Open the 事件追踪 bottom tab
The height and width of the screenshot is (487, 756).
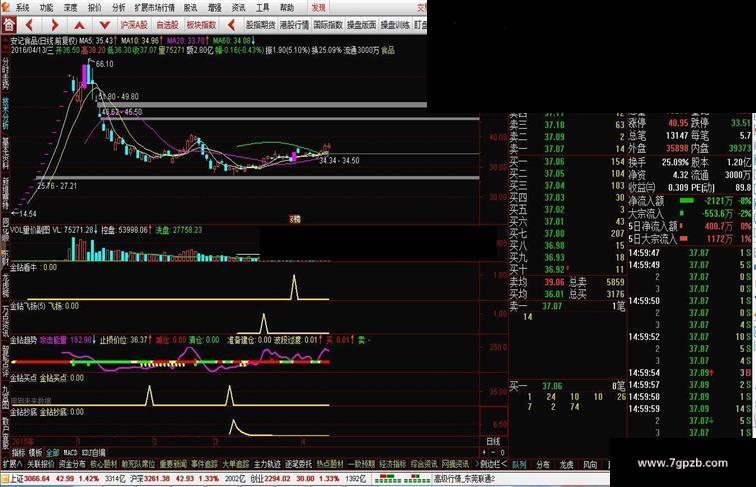[x=204, y=464]
